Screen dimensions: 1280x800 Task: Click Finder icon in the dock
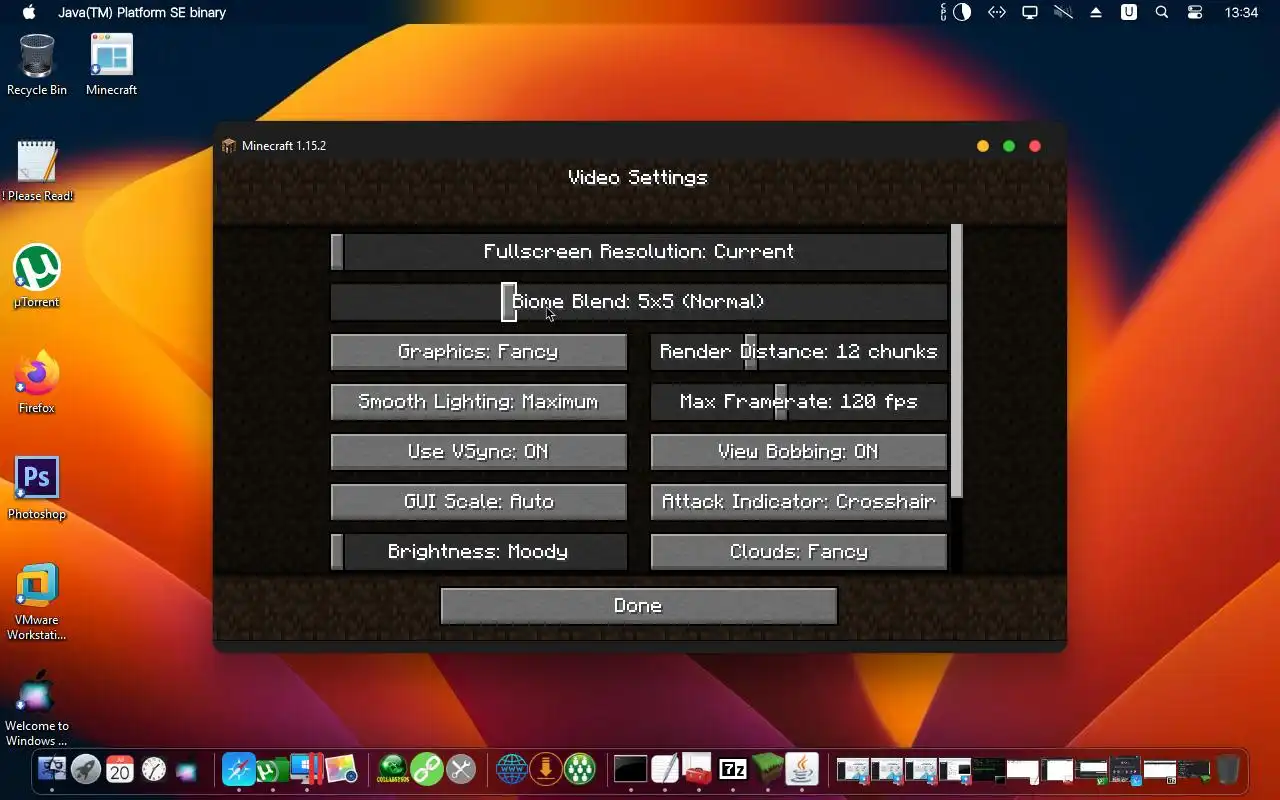point(52,769)
